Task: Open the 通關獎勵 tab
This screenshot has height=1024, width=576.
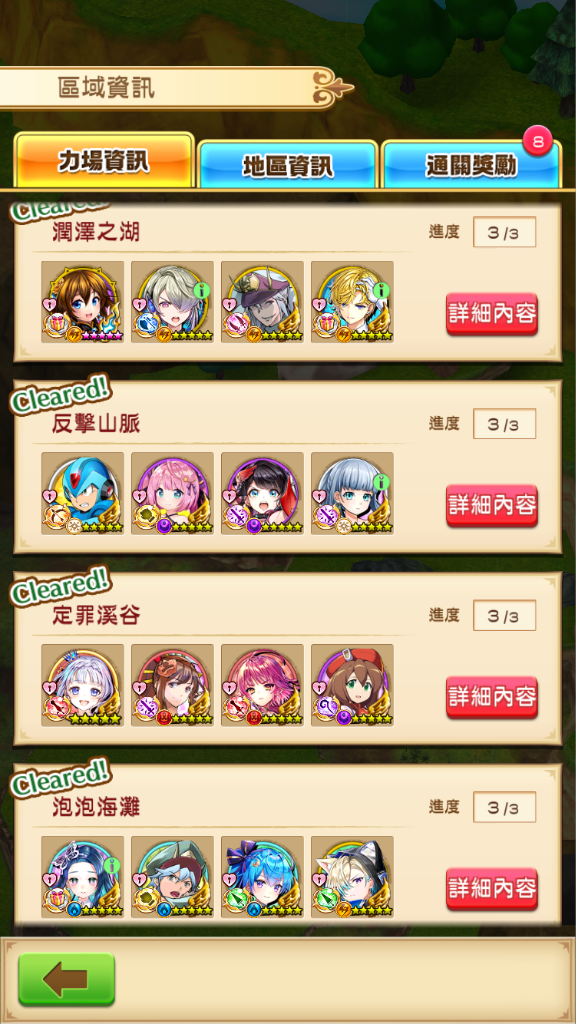Action: tap(471, 166)
